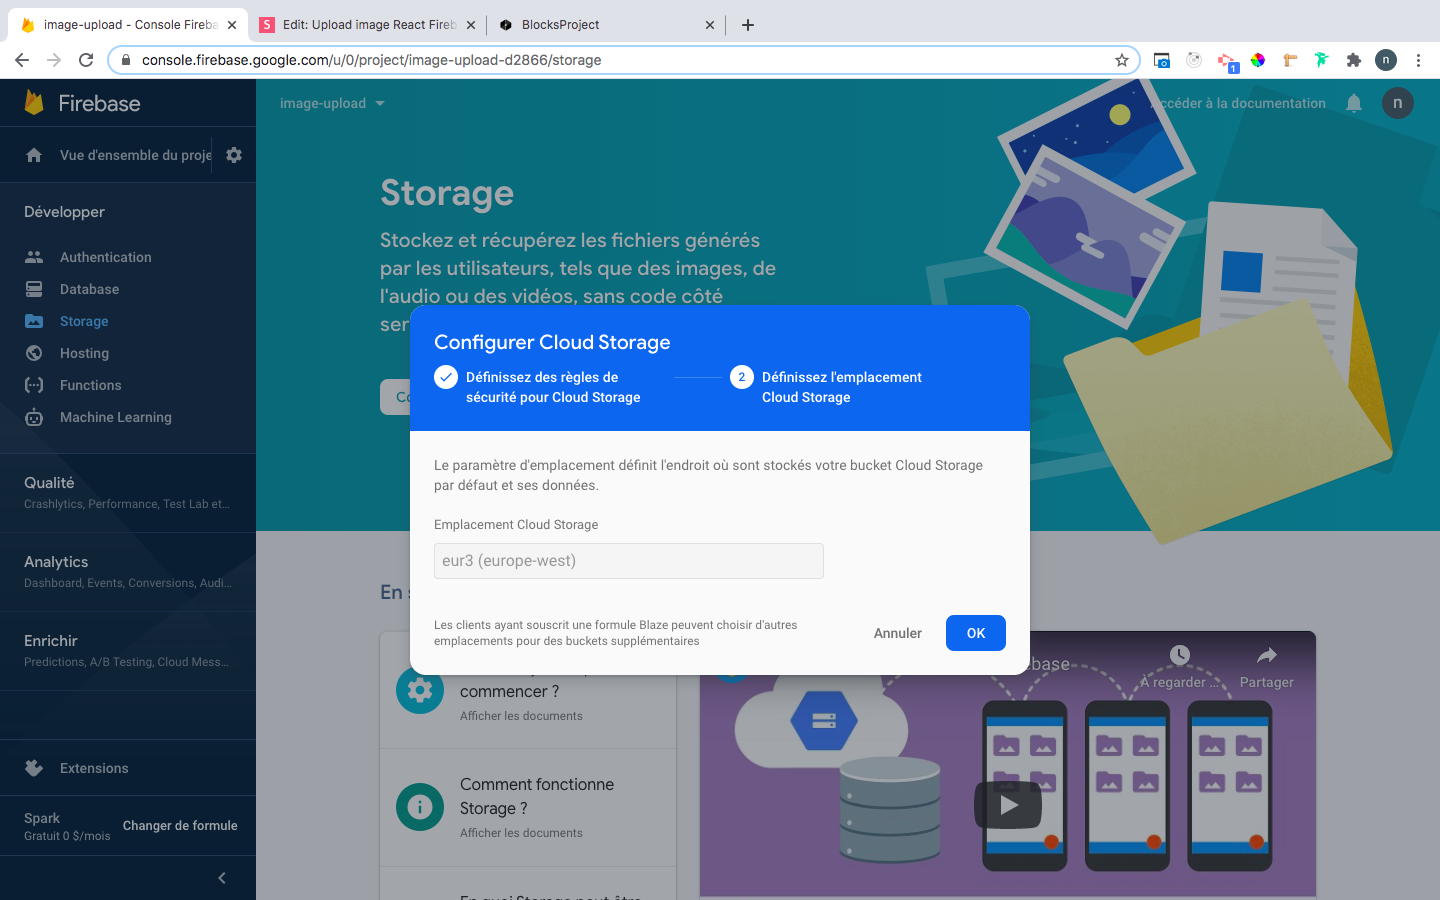Click the Authentication people icon
This screenshot has height=900, width=1440.
(x=34, y=257)
